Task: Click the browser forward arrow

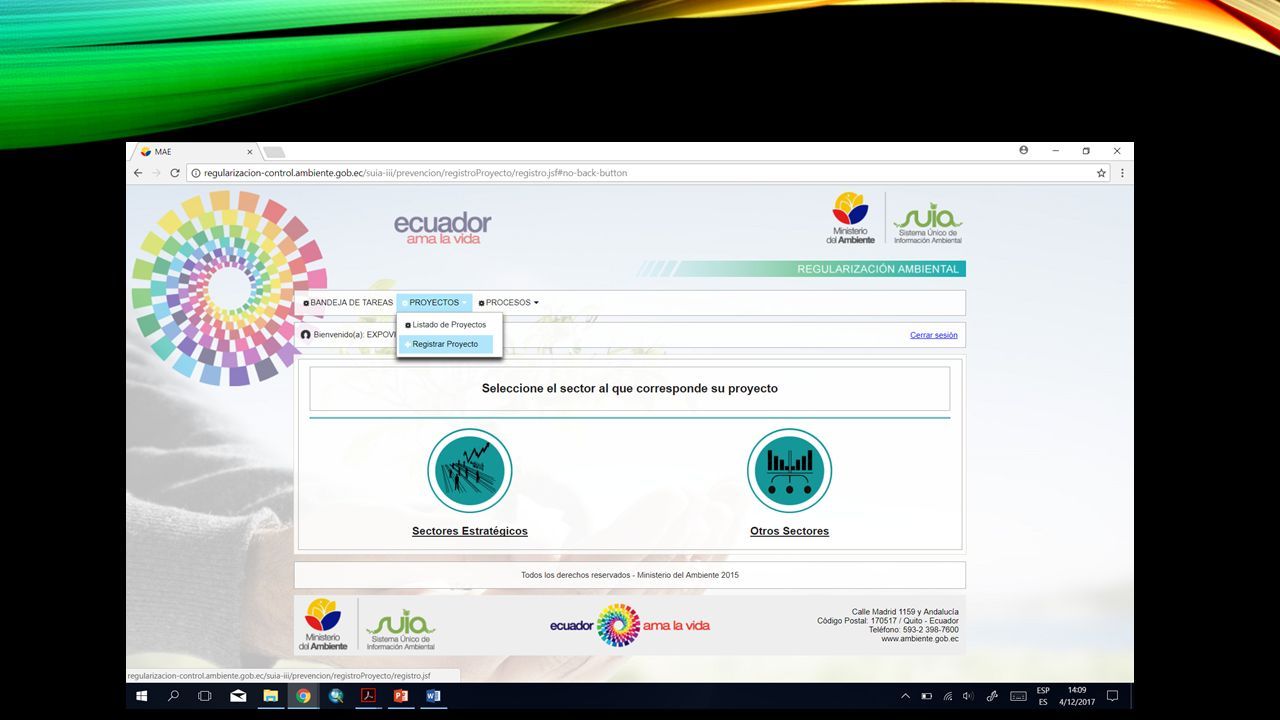Action: click(x=156, y=173)
